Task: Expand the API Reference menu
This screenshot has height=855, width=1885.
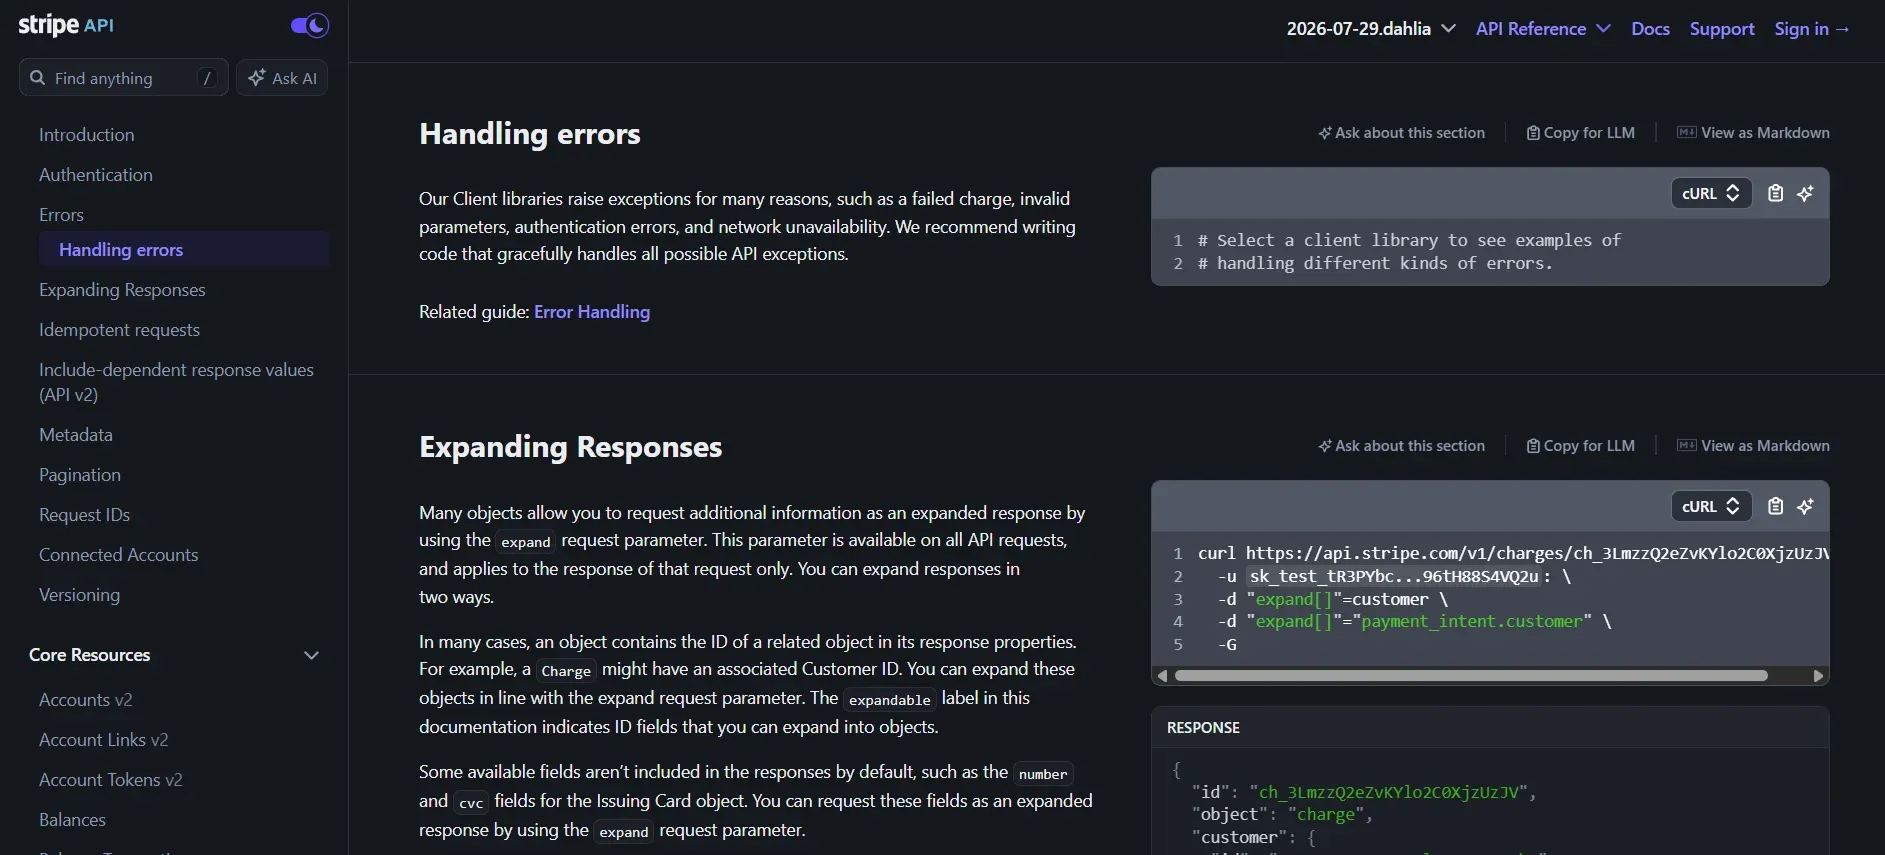Action: (1543, 29)
